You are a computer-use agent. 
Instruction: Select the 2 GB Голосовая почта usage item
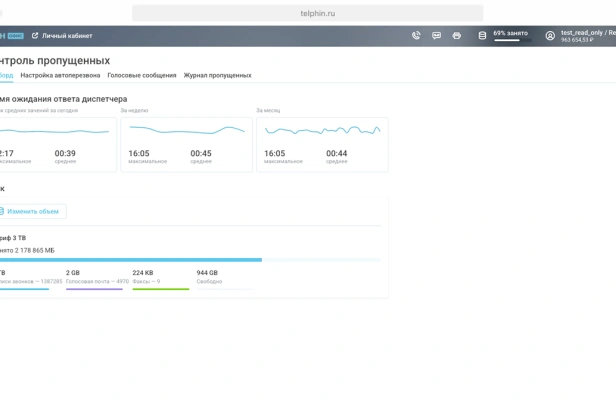point(97,280)
